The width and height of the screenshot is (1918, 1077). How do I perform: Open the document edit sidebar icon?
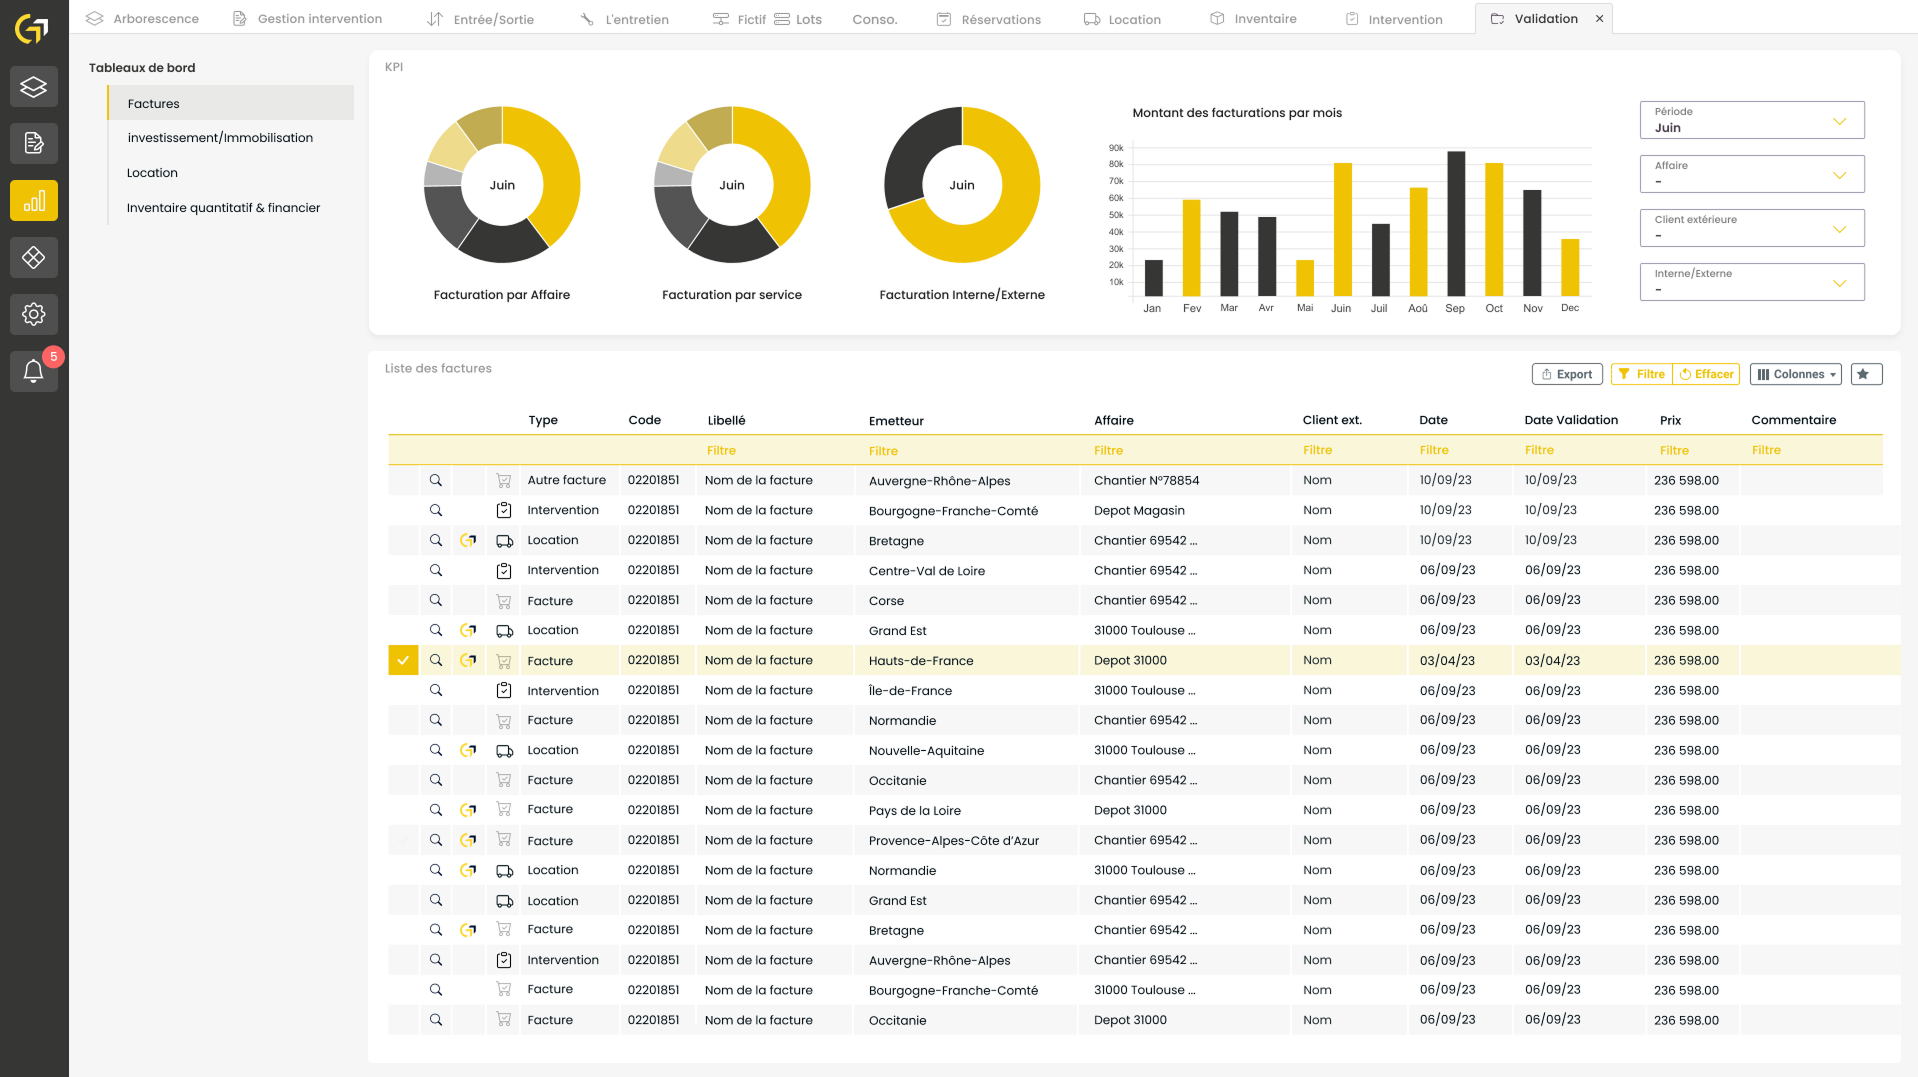[x=33, y=144]
